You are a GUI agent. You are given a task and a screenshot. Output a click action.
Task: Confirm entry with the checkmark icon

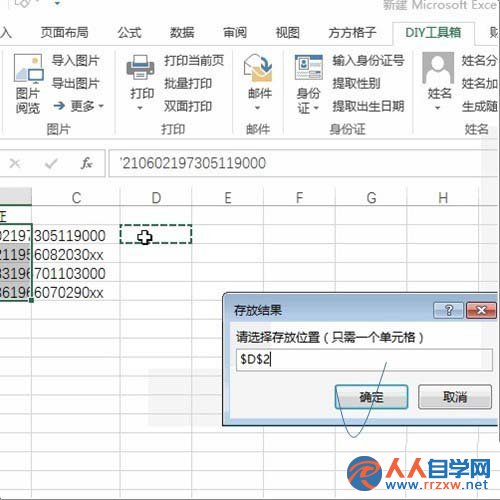(x=51, y=163)
